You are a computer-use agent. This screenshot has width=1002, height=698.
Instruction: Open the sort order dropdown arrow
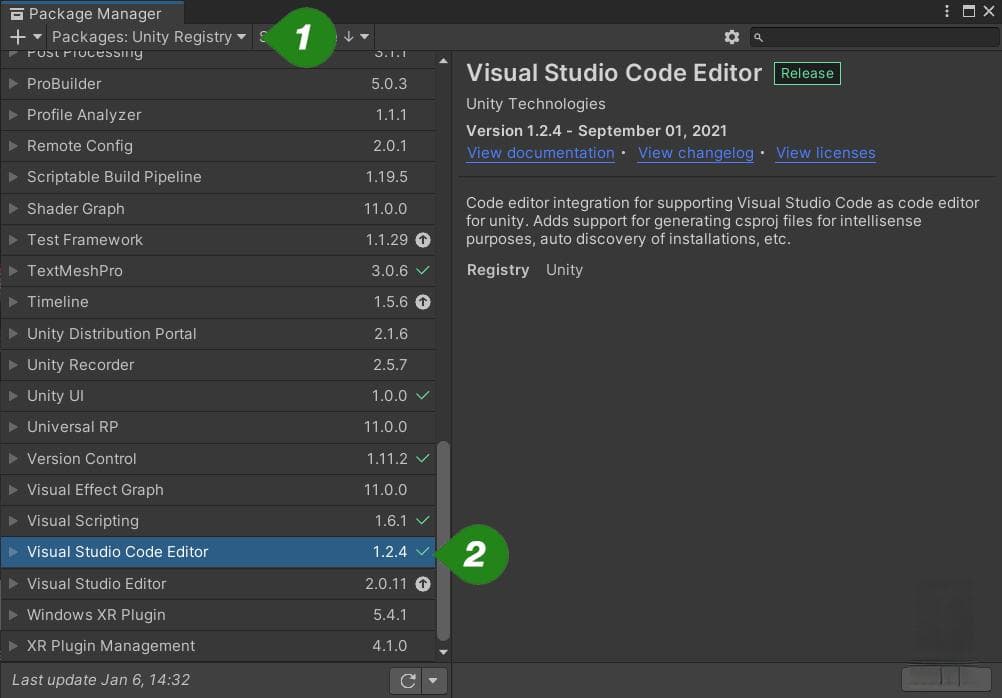coord(364,37)
